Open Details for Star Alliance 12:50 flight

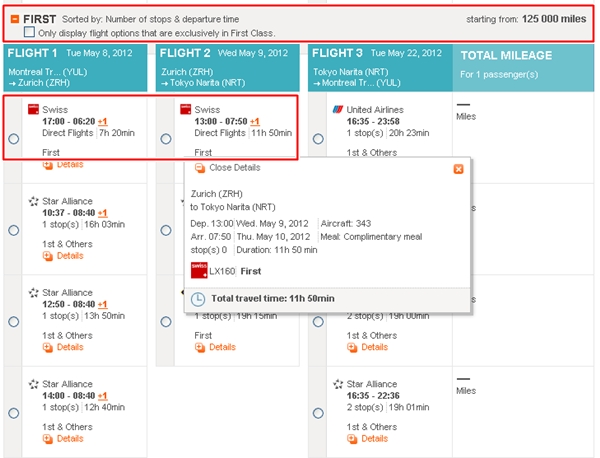click(x=70, y=347)
